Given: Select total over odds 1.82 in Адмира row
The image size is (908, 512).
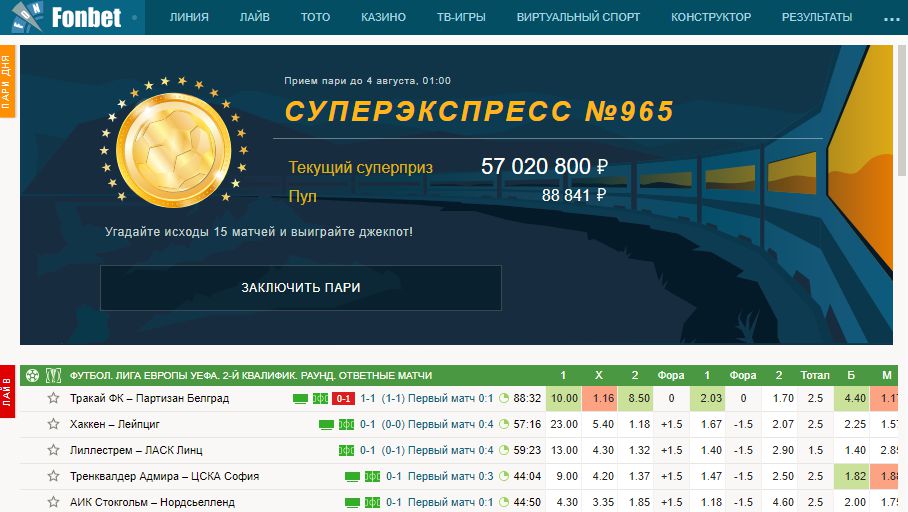Looking at the screenshot, I should coord(851,476).
